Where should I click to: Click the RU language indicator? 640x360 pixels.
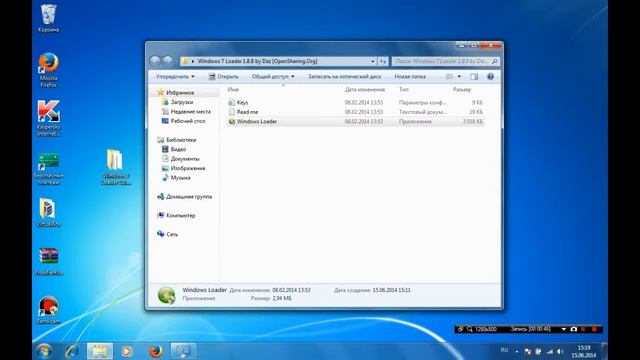point(504,350)
